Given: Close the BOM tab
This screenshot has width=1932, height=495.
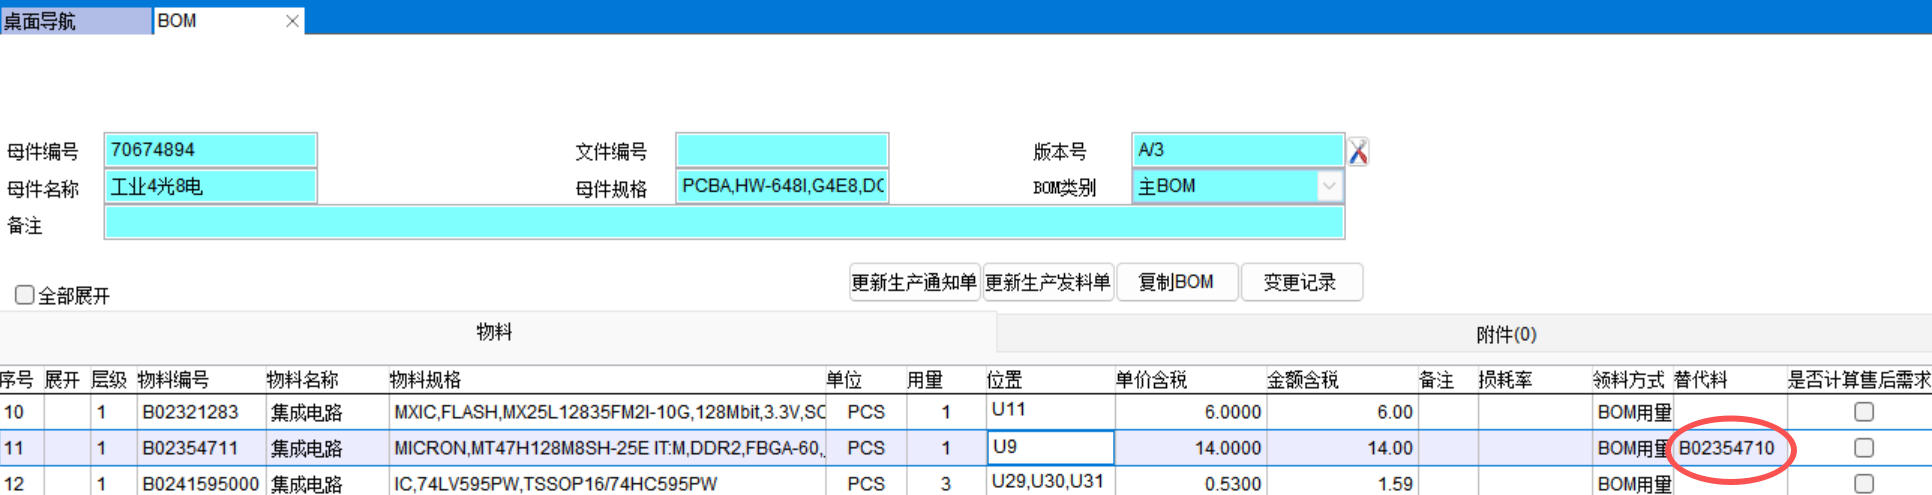Looking at the screenshot, I should (292, 21).
